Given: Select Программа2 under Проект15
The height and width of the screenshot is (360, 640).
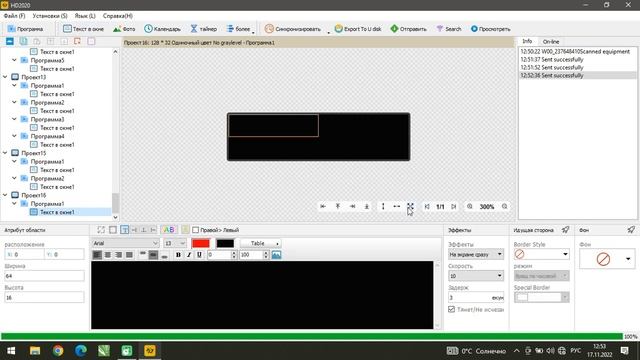Looking at the screenshot, I should click(x=47, y=178).
